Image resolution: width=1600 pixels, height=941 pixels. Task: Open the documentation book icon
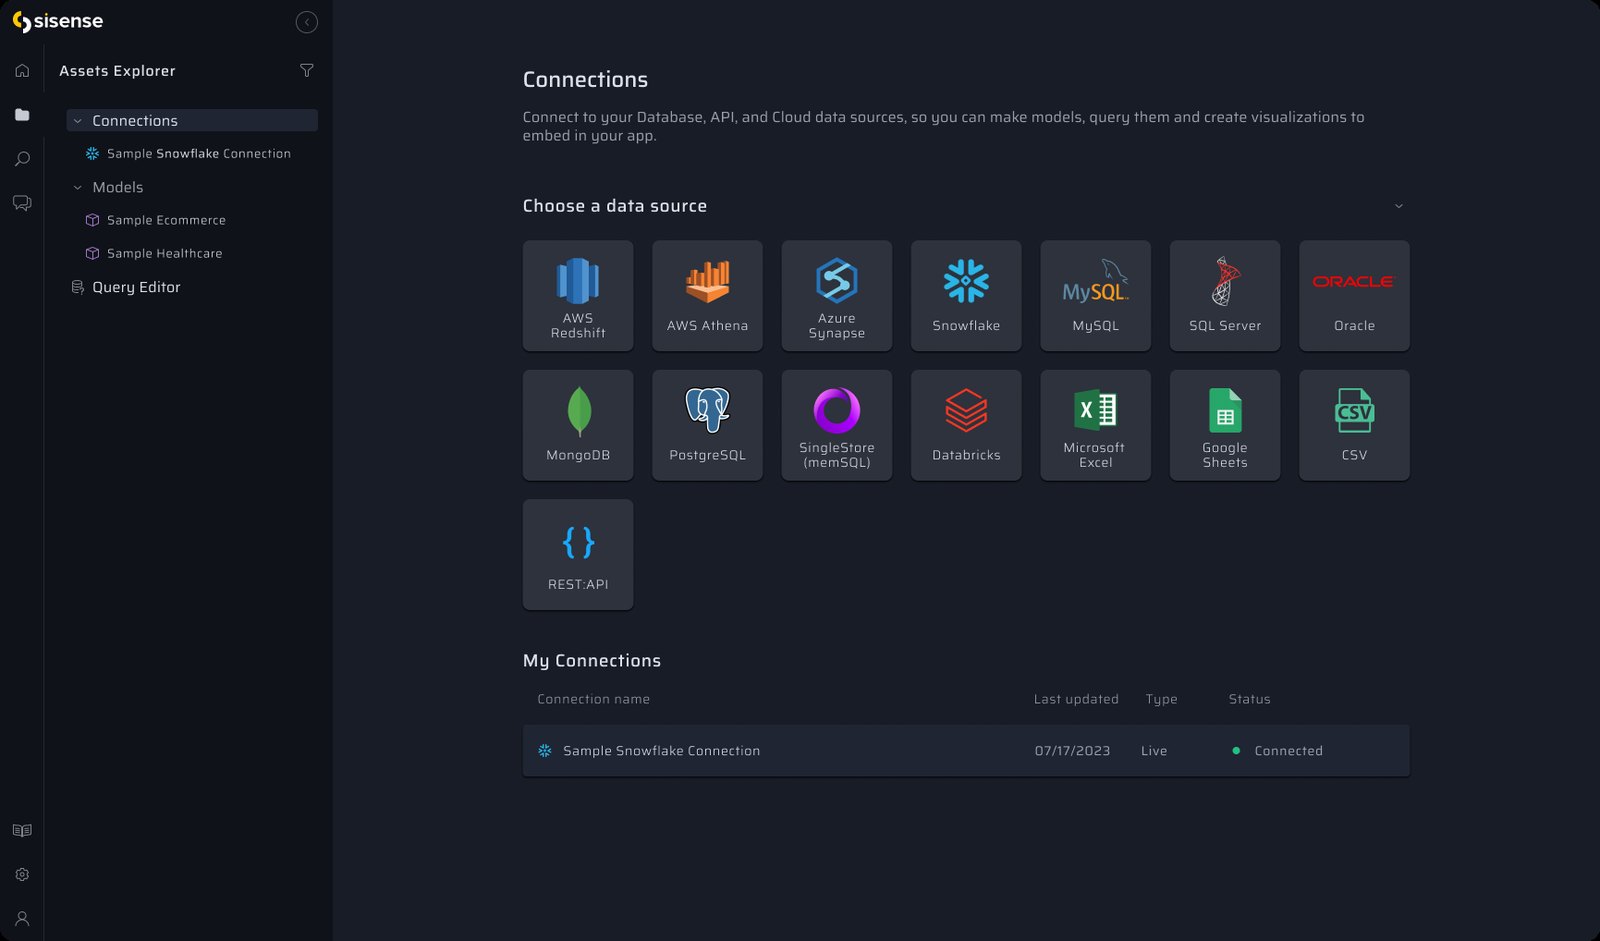point(22,831)
